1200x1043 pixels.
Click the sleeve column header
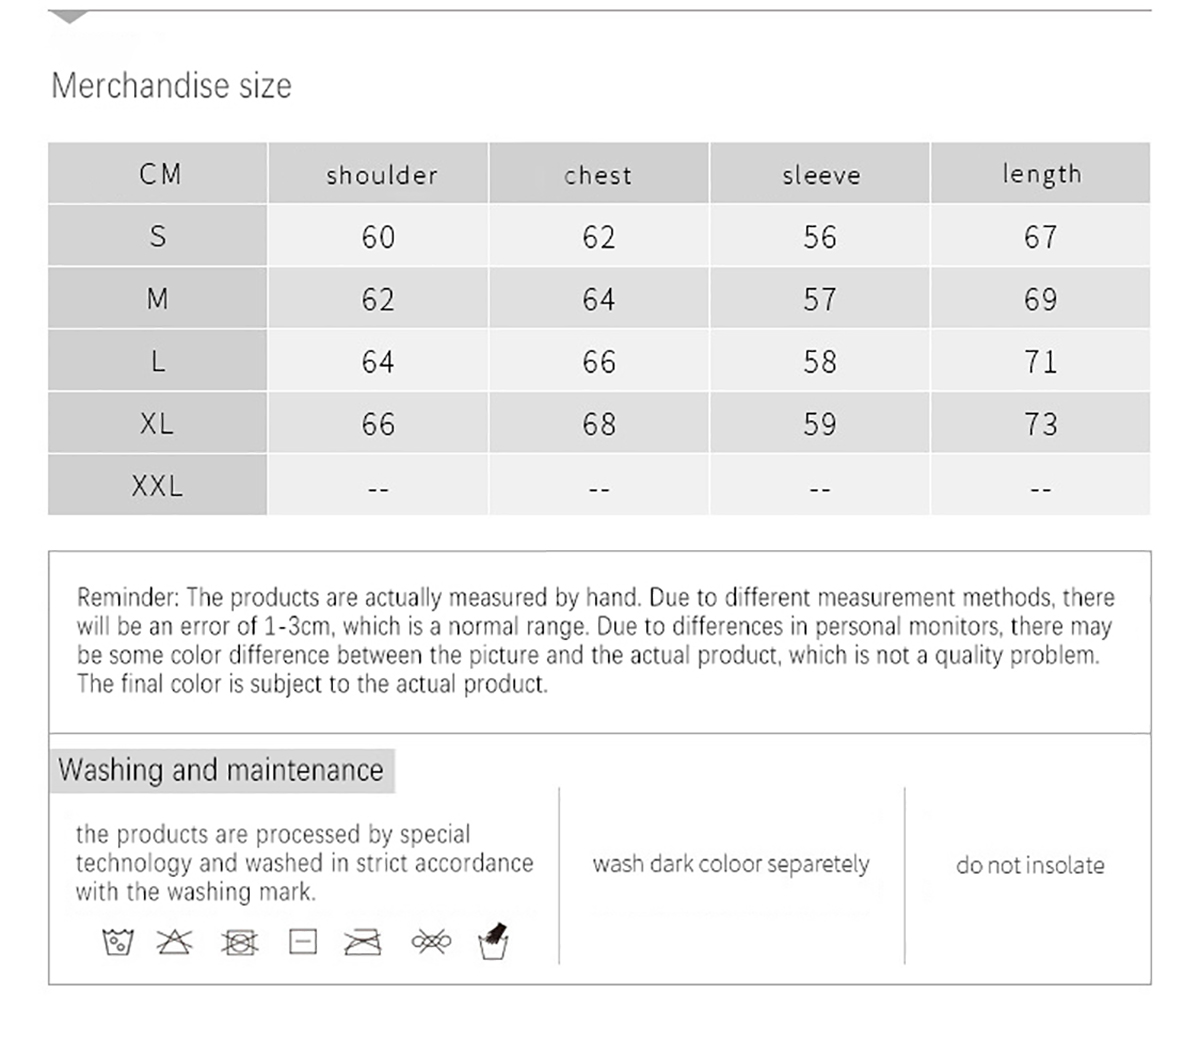pos(820,175)
